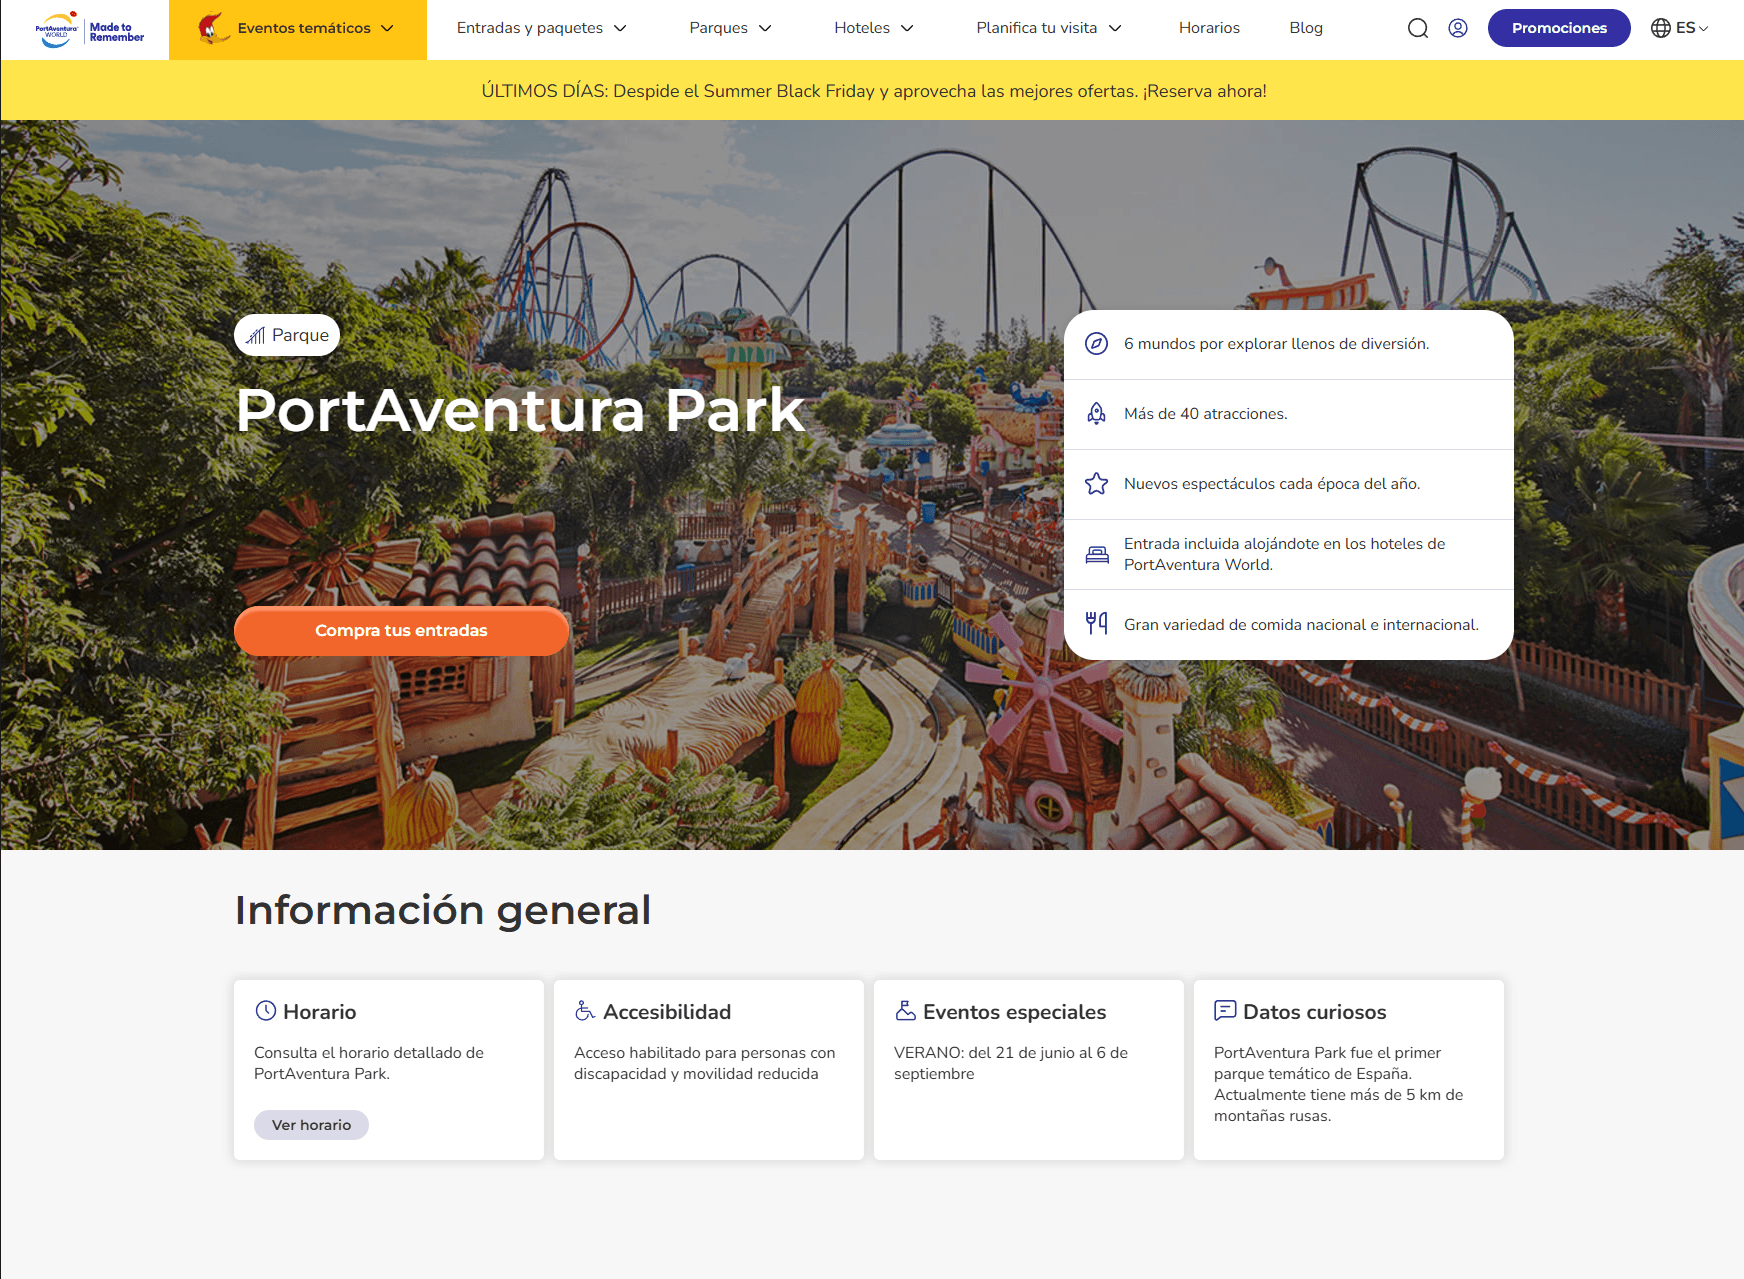This screenshot has height=1279, width=1744.
Task: Click the icon next to Eventos especiales
Action: pos(905,1011)
